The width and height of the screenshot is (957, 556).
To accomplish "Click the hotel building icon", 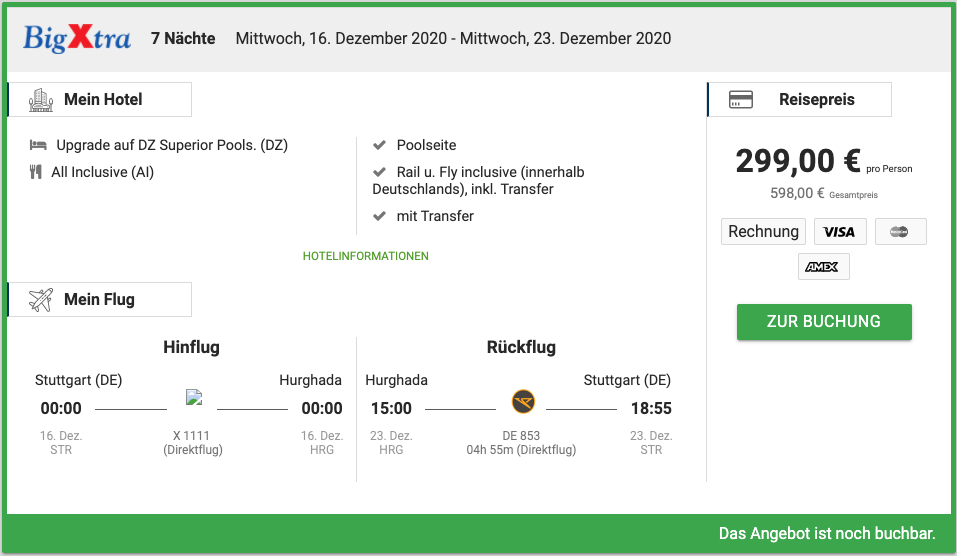I will (40, 99).
